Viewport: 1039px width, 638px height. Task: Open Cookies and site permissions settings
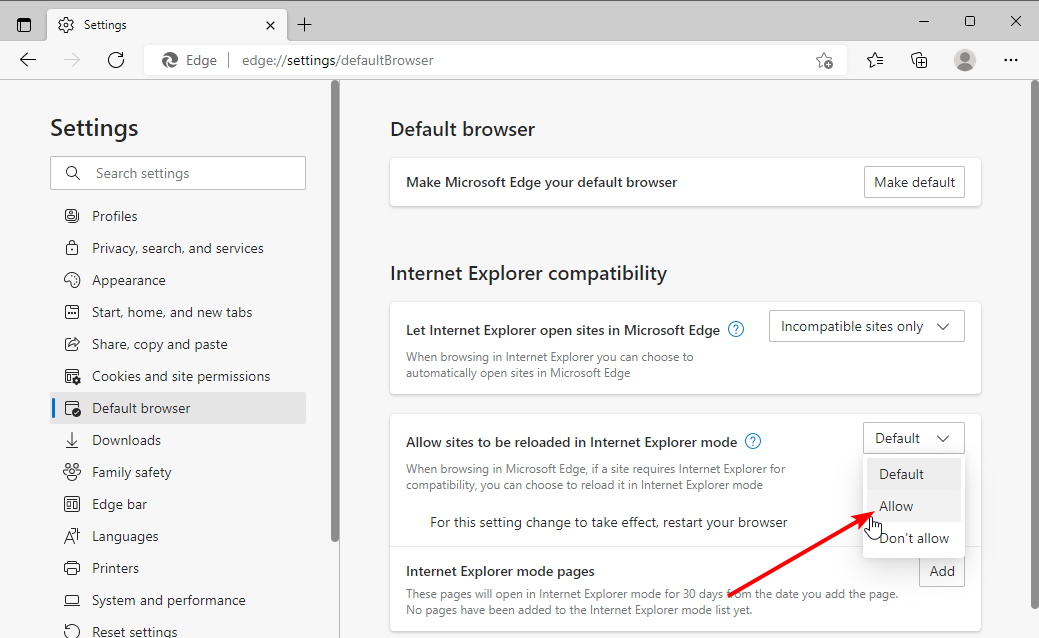coord(178,376)
